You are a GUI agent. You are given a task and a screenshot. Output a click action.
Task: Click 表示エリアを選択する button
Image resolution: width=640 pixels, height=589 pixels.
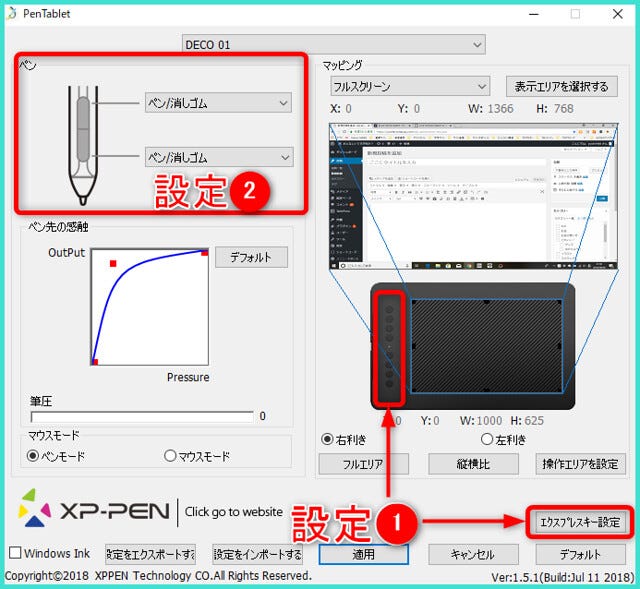tap(562, 87)
